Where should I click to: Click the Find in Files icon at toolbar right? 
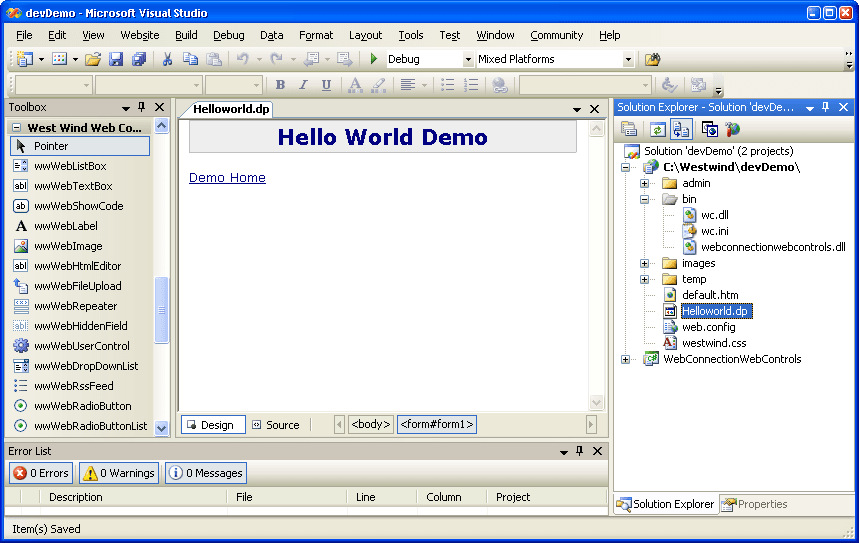click(652, 59)
